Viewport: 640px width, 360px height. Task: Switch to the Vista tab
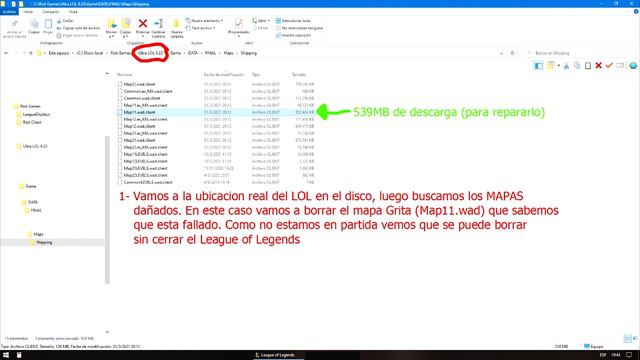(x=73, y=12)
